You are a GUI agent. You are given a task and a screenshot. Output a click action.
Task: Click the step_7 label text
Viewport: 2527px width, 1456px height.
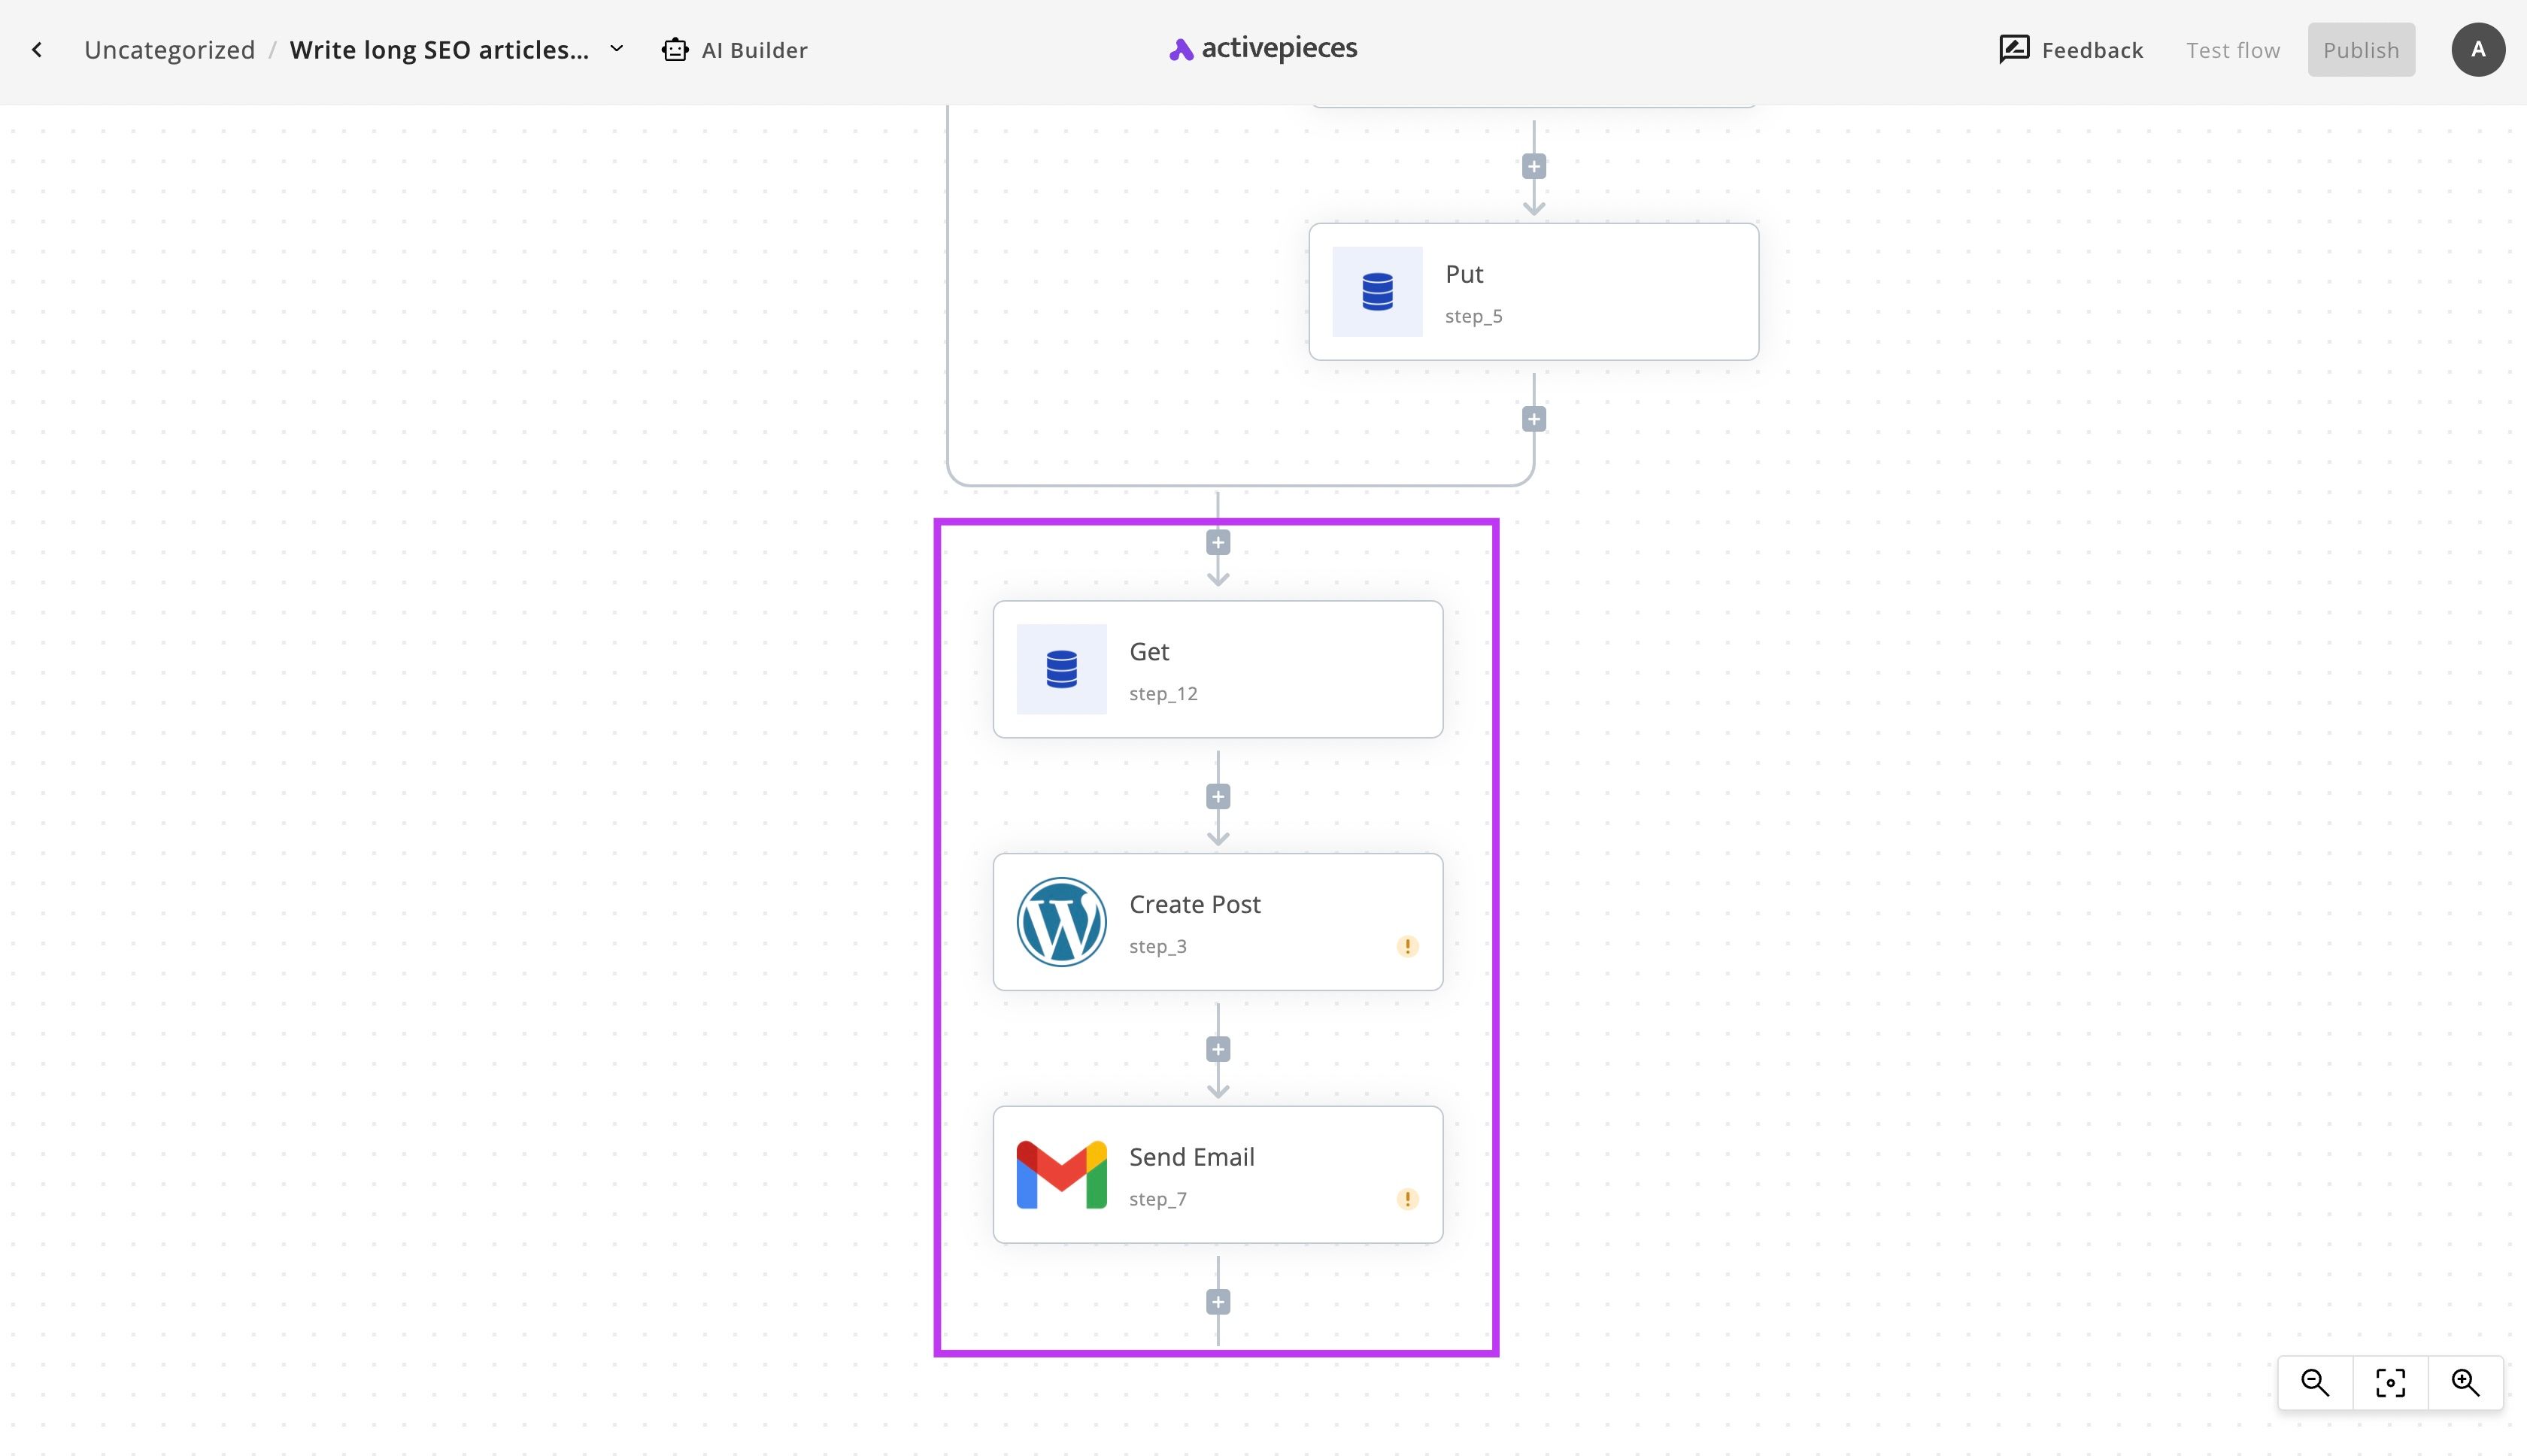click(1158, 1199)
